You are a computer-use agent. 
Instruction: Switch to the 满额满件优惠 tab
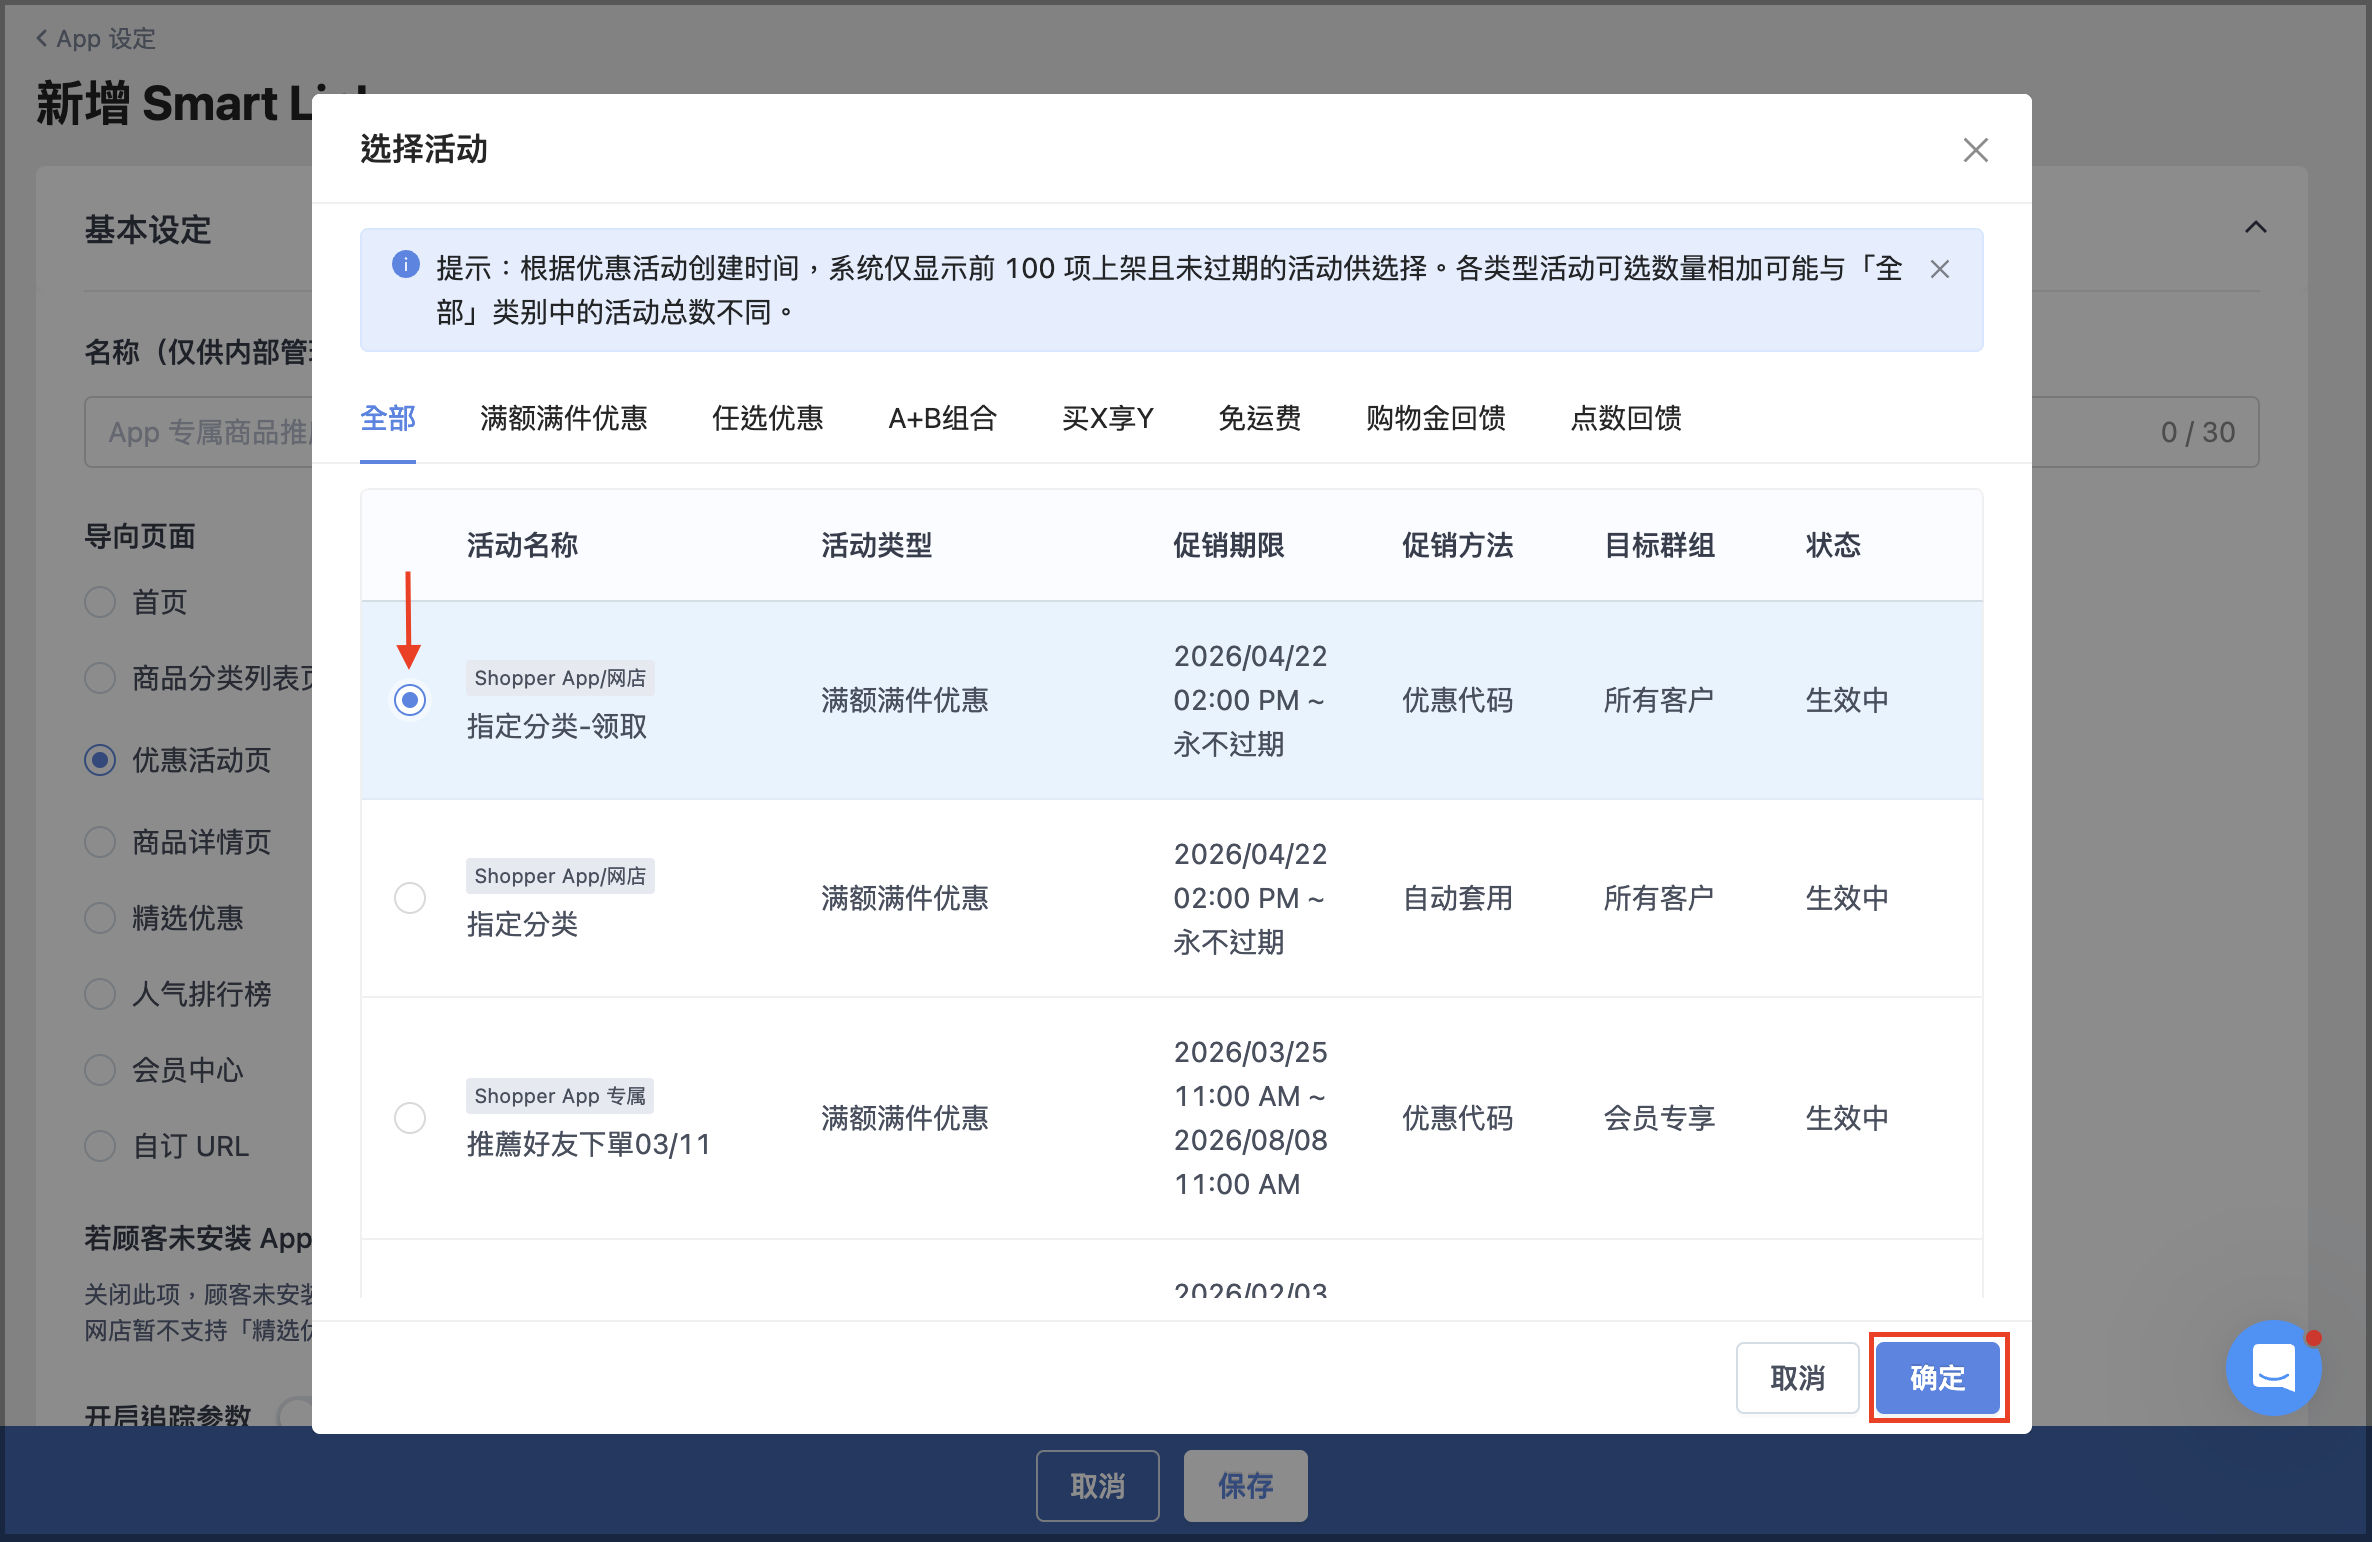[x=563, y=418]
